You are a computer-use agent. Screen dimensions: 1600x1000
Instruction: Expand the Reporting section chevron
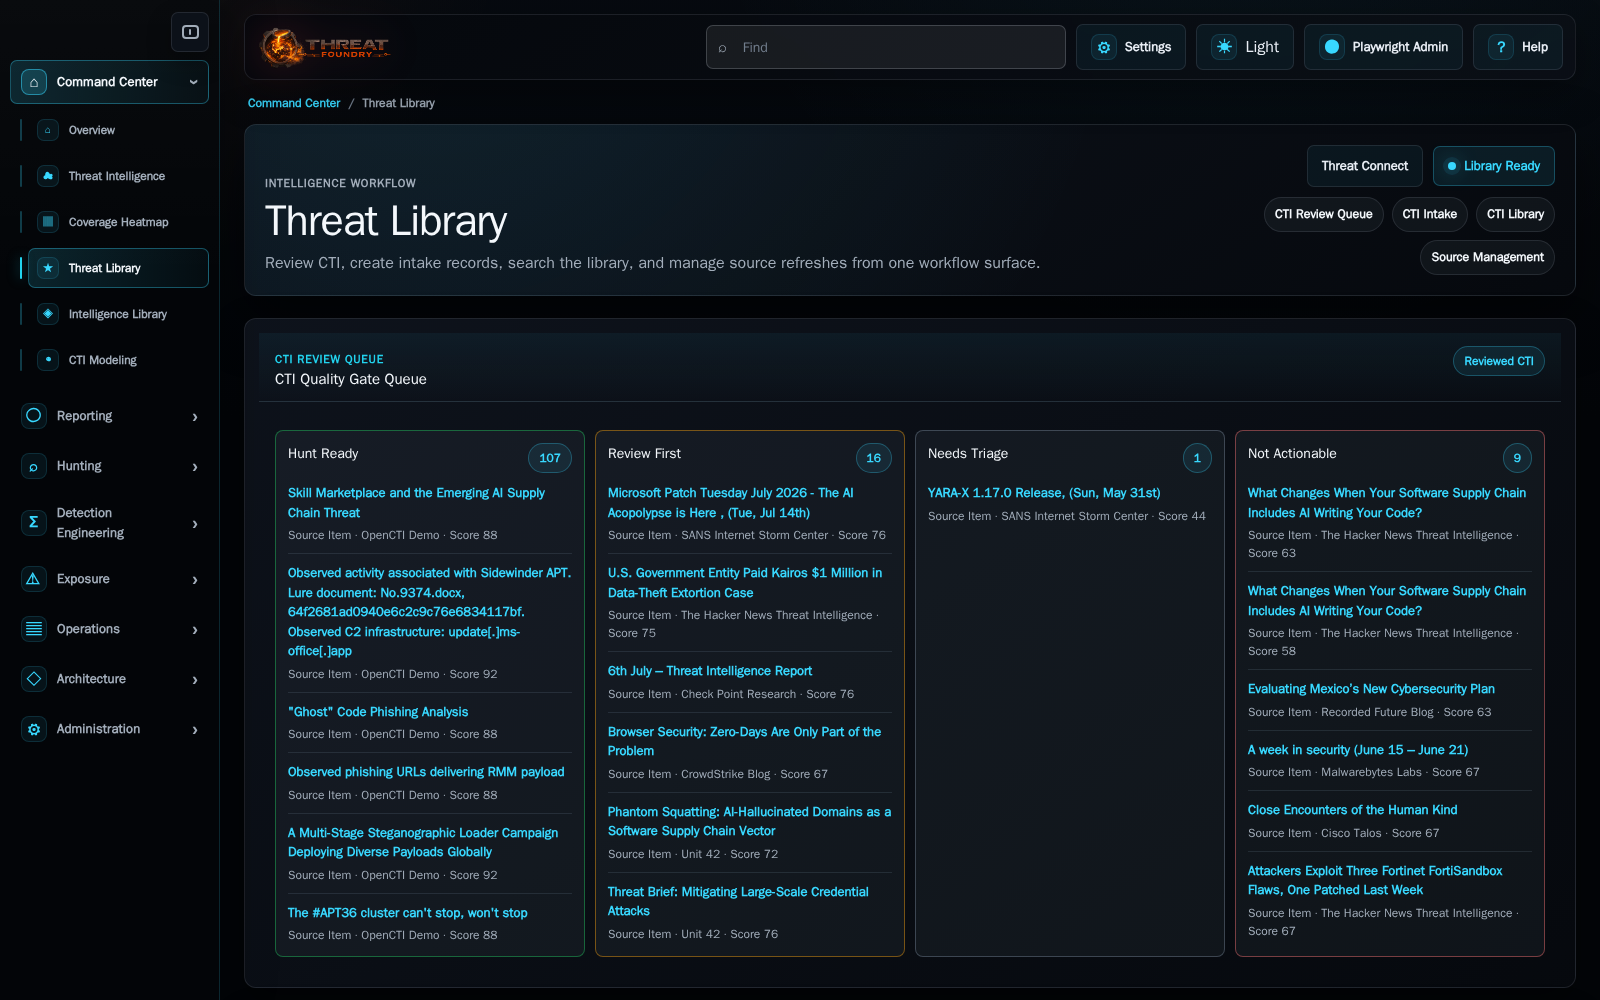(x=195, y=417)
